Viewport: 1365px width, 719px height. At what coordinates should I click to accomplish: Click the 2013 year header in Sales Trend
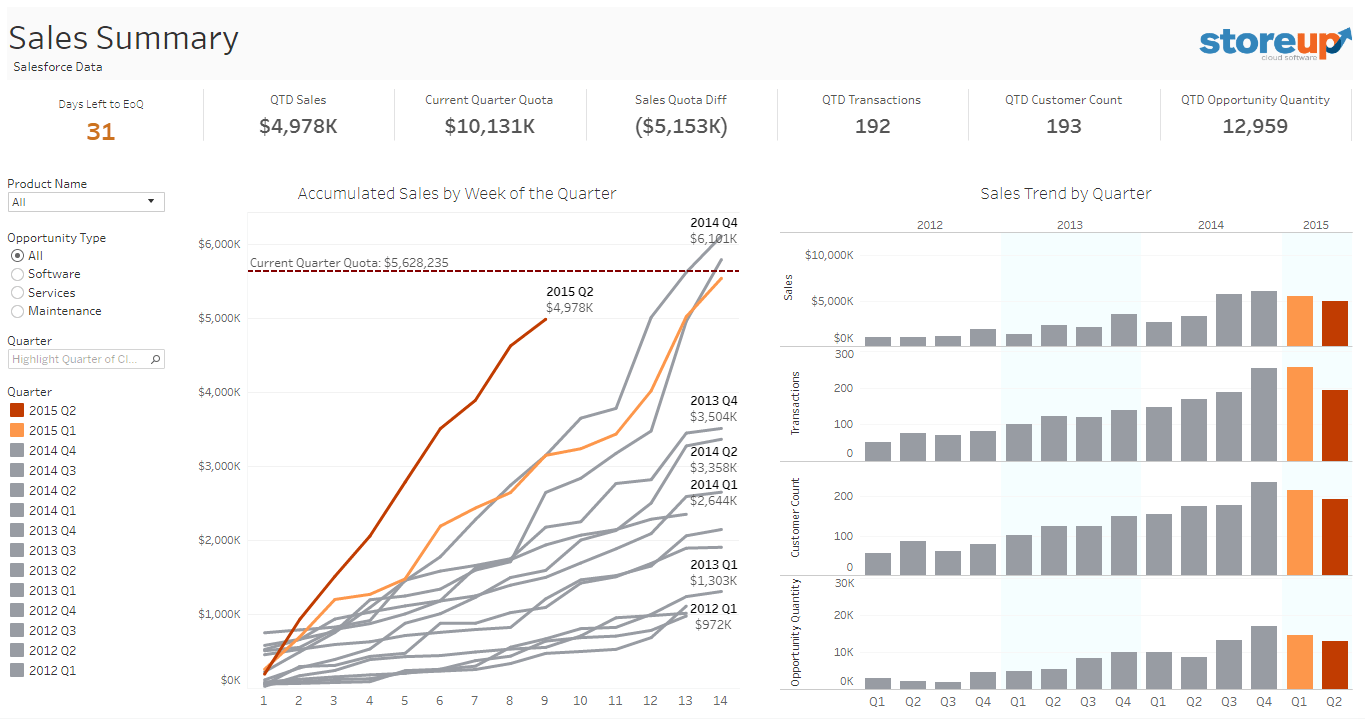pyautogui.click(x=1070, y=225)
